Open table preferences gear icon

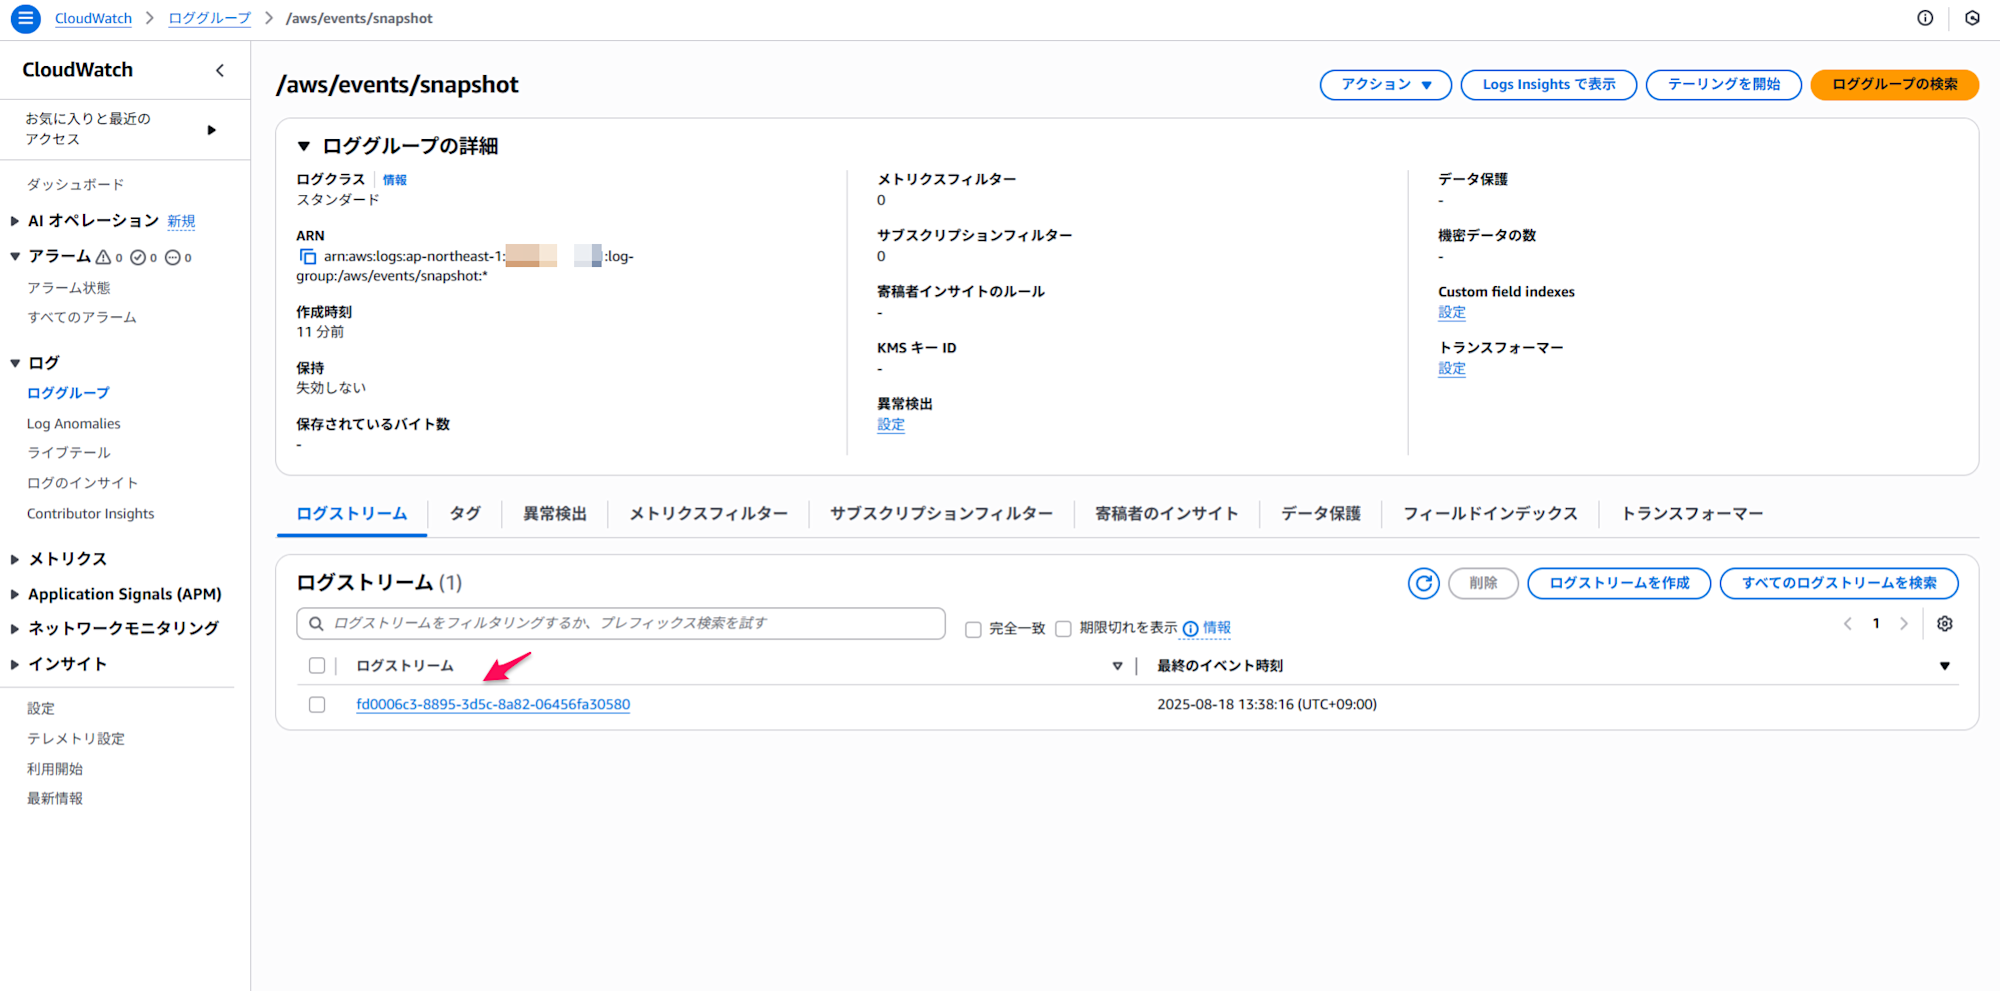pos(1945,624)
